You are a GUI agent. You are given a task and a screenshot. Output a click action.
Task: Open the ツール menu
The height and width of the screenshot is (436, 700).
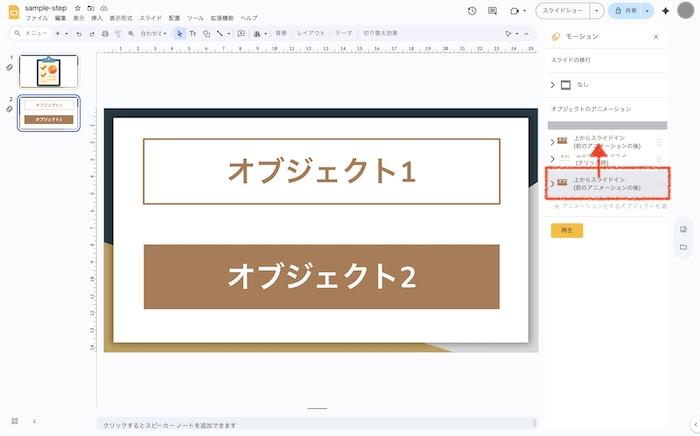coord(195,18)
